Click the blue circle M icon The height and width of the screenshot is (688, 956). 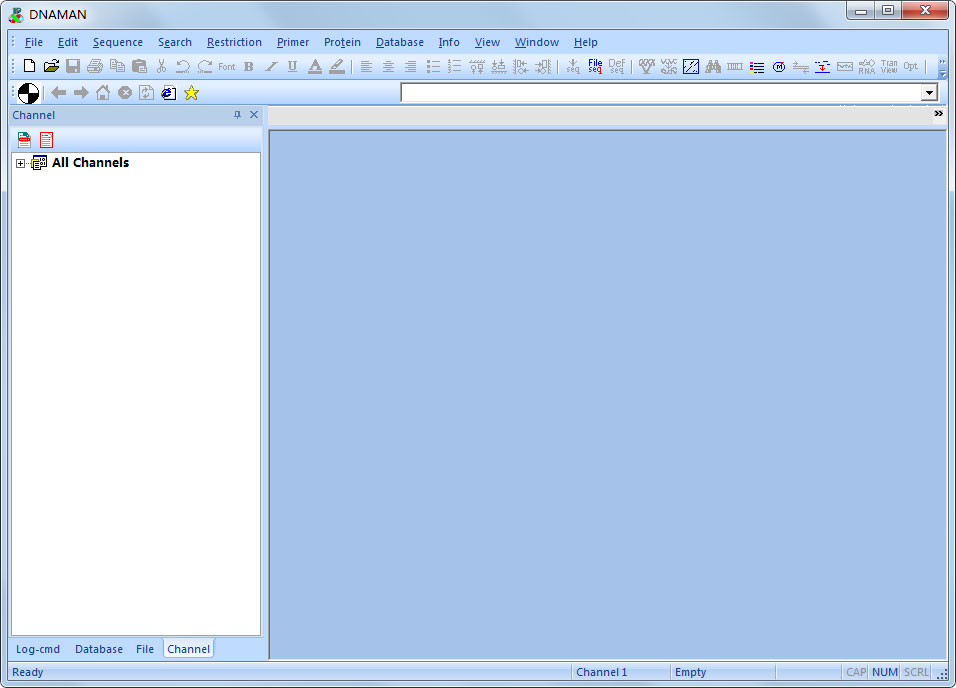(779, 66)
